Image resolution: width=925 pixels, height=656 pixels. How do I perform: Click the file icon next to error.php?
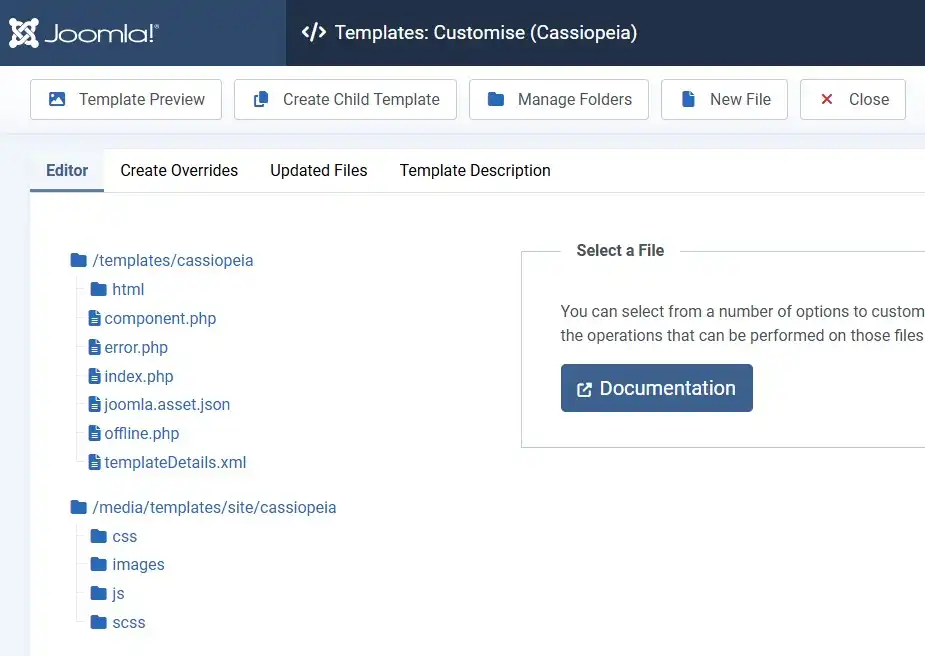[94, 347]
